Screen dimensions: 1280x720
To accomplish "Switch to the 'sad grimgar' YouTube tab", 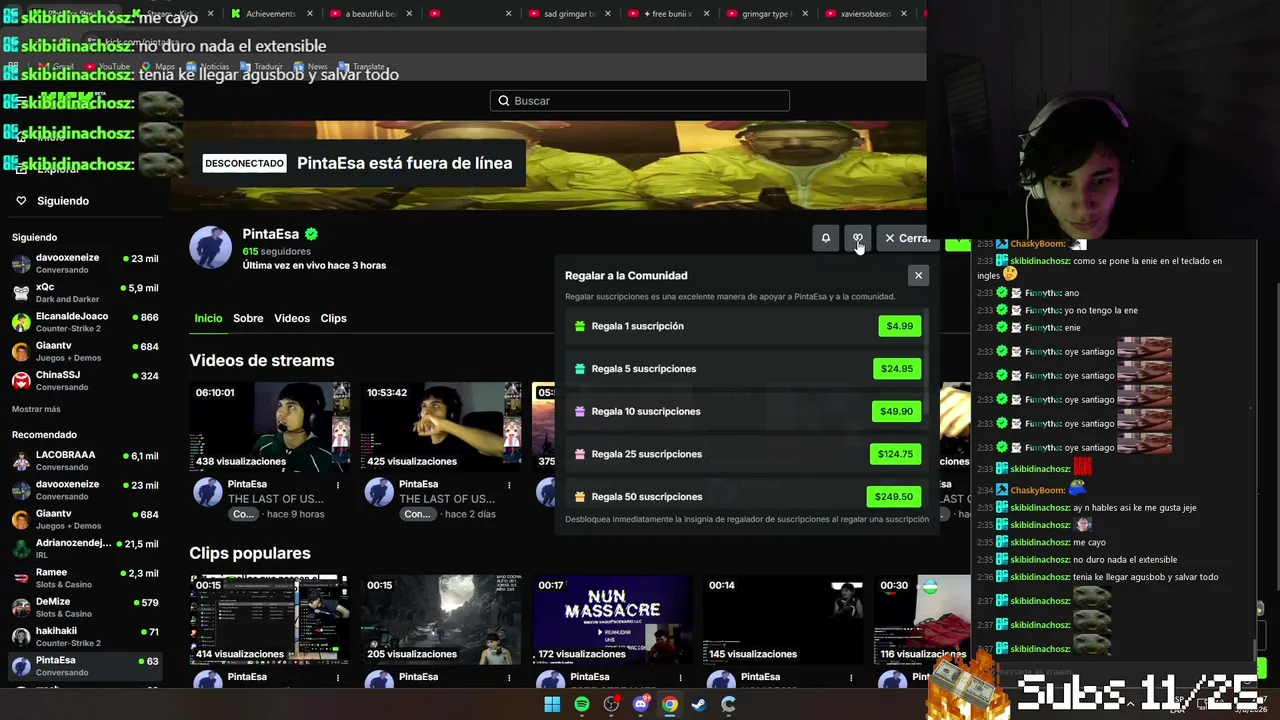I will click(569, 14).
